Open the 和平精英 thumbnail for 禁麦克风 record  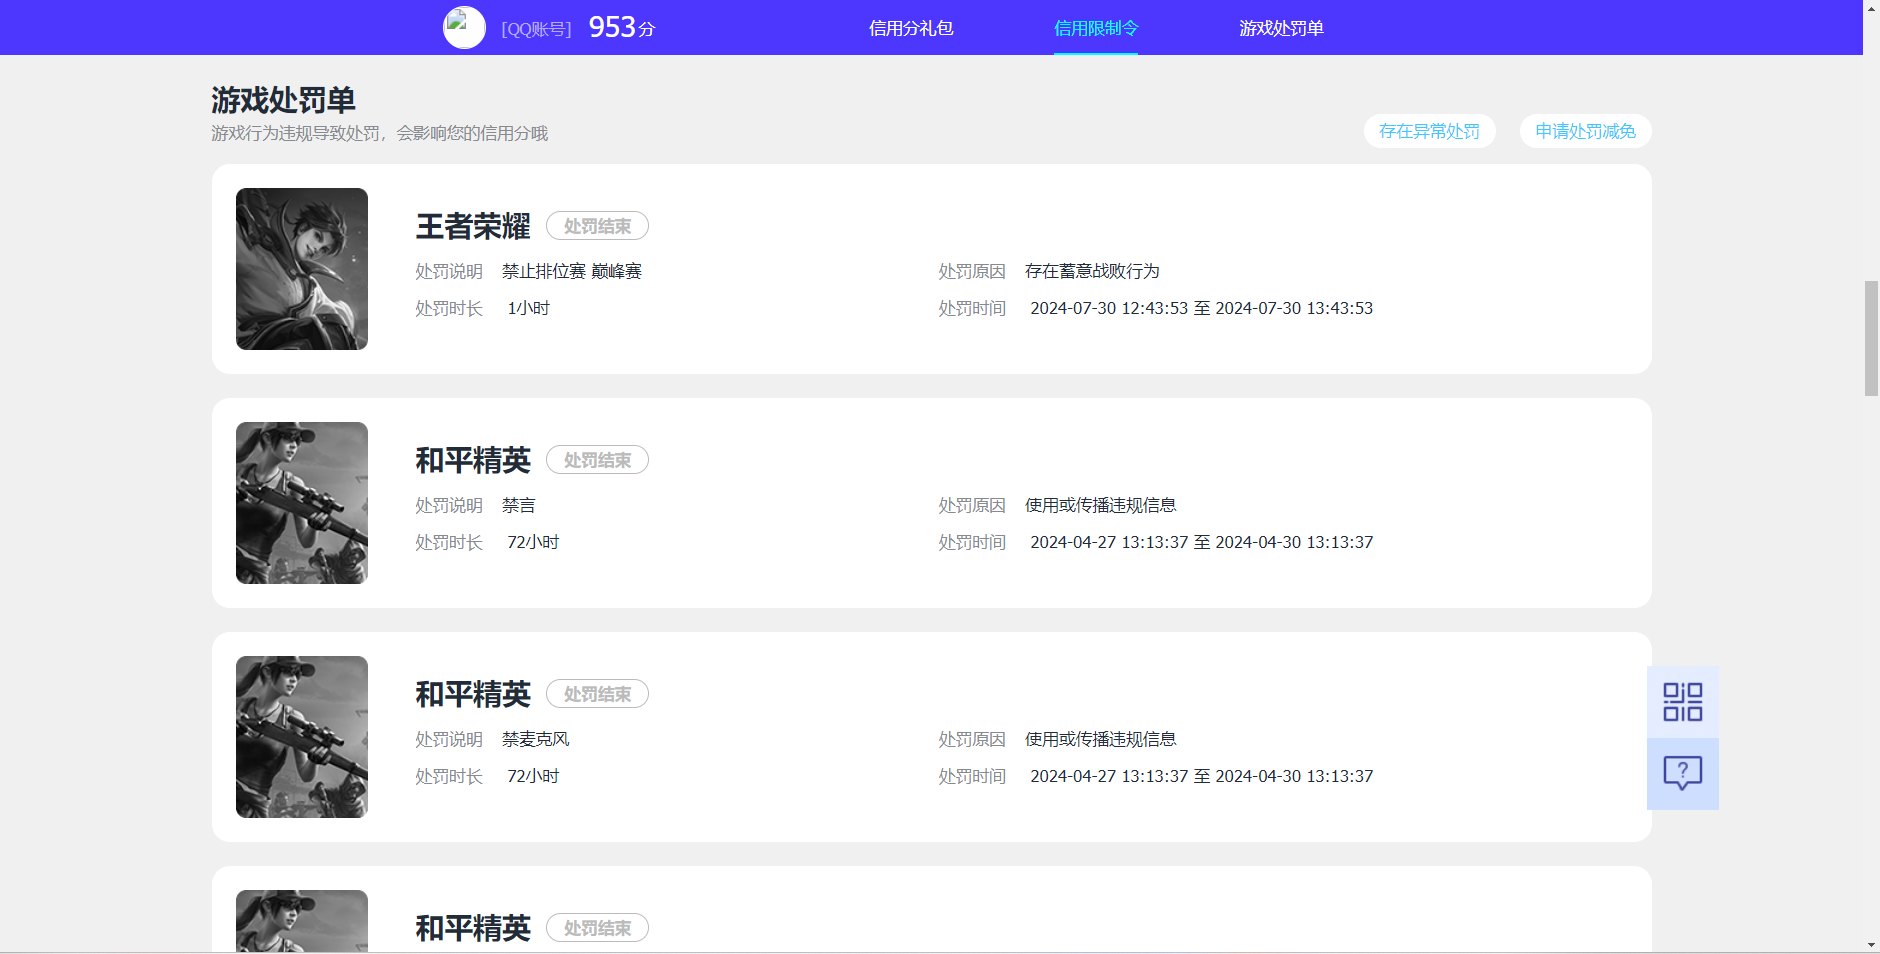(x=302, y=737)
